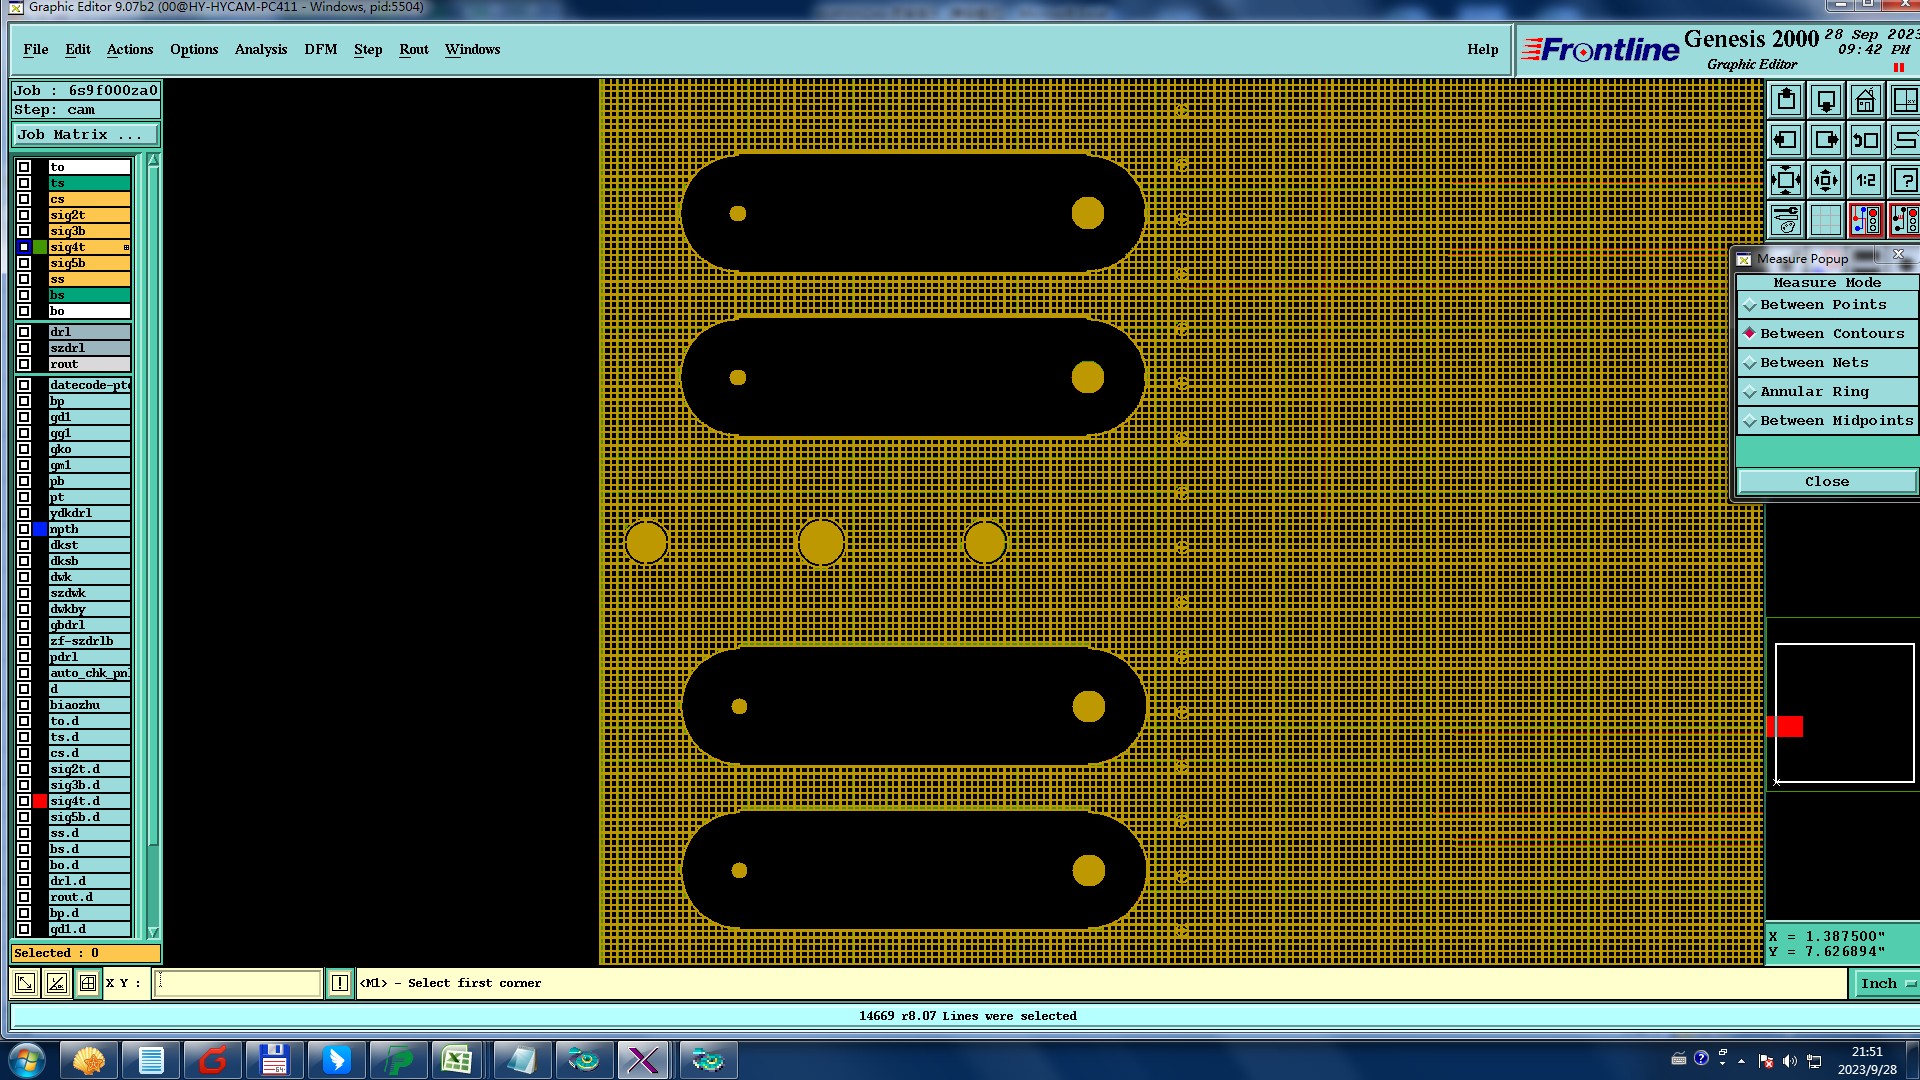Click the grid snap icon beside XY
1920x1080 pixels.
point(88,983)
